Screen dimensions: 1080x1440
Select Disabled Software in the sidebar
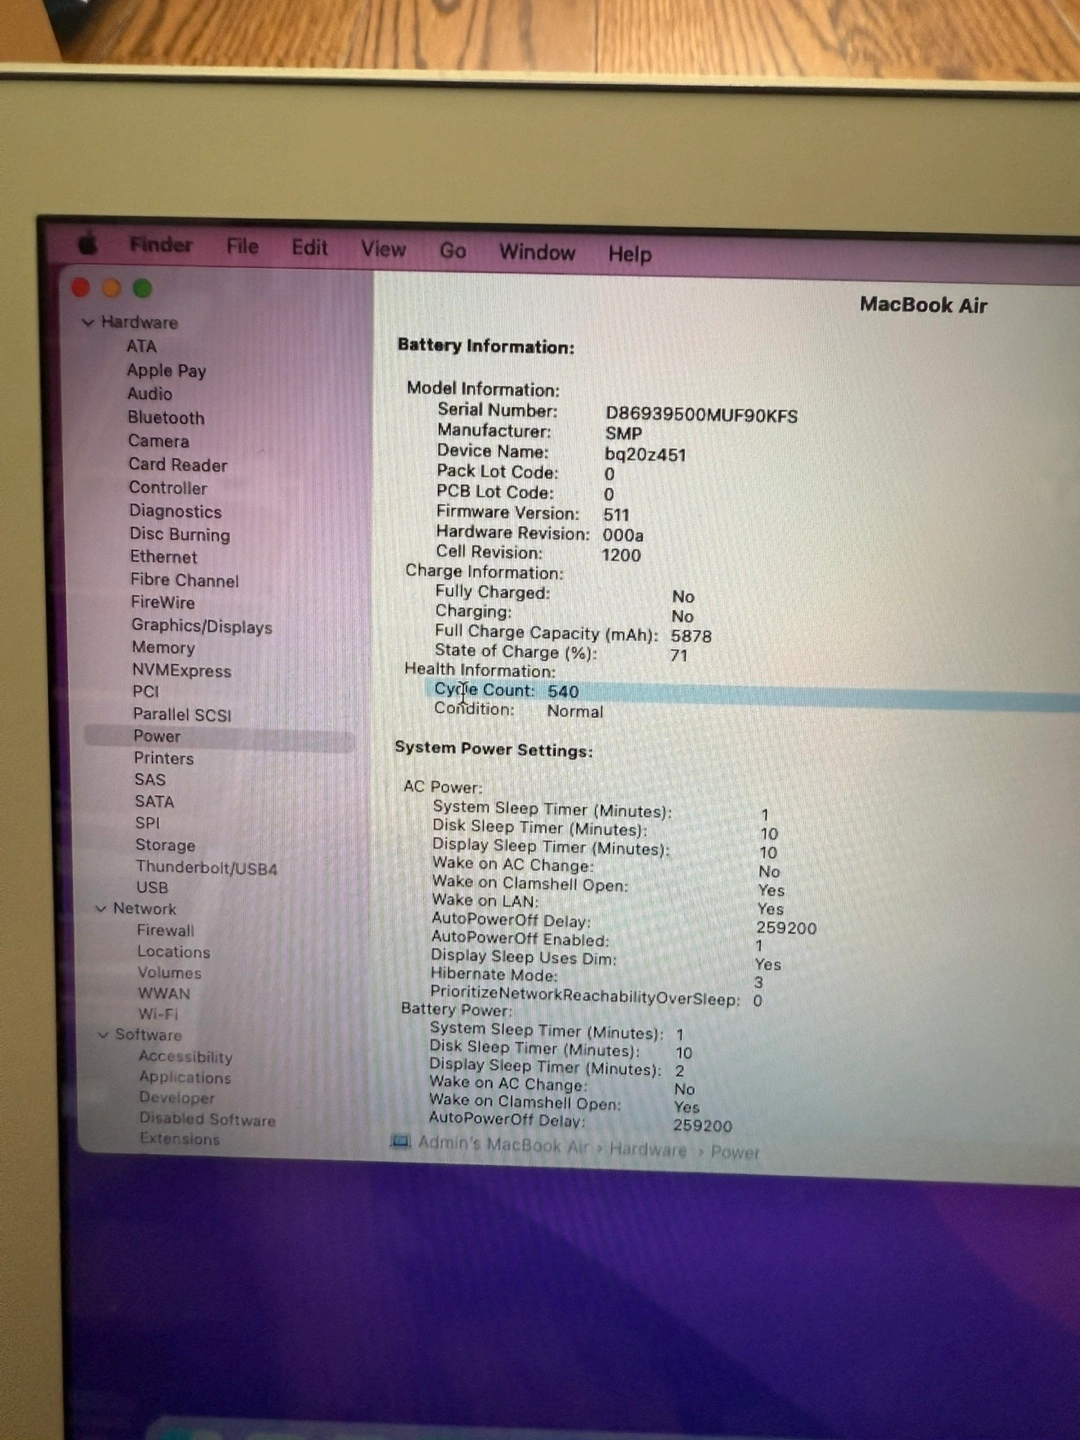(x=208, y=1118)
